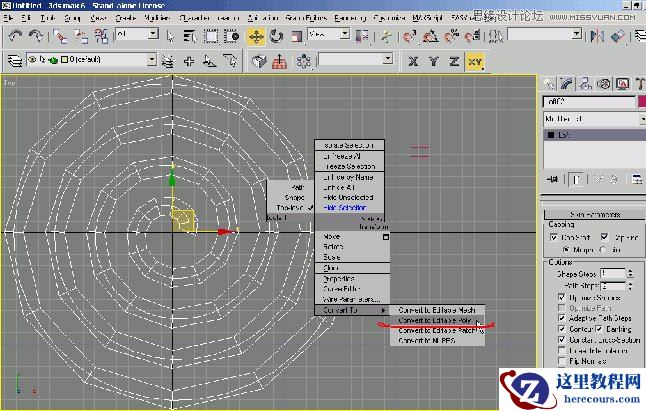Toggle the Optimize checkbox
This screenshot has width=646, height=411.
(561, 299)
